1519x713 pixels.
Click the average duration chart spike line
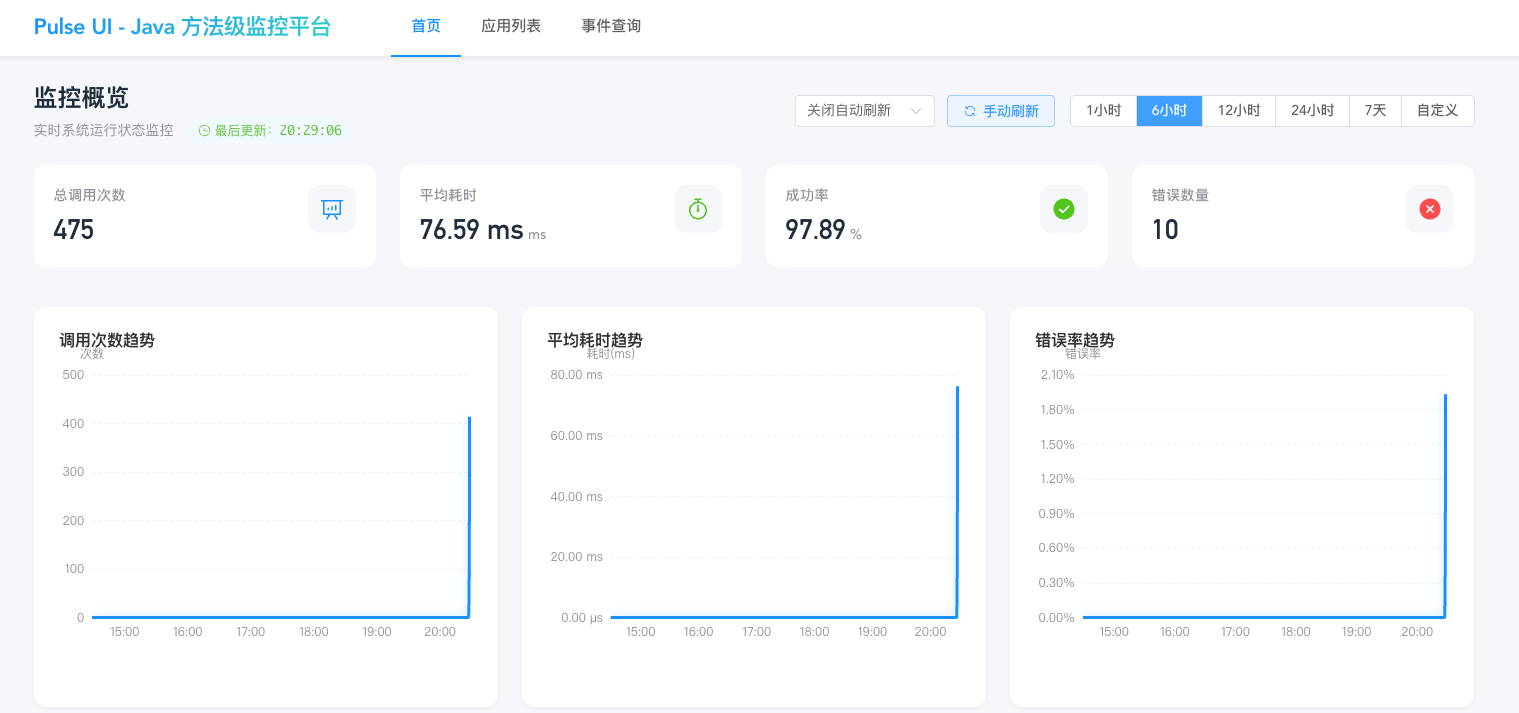tap(957, 500)
